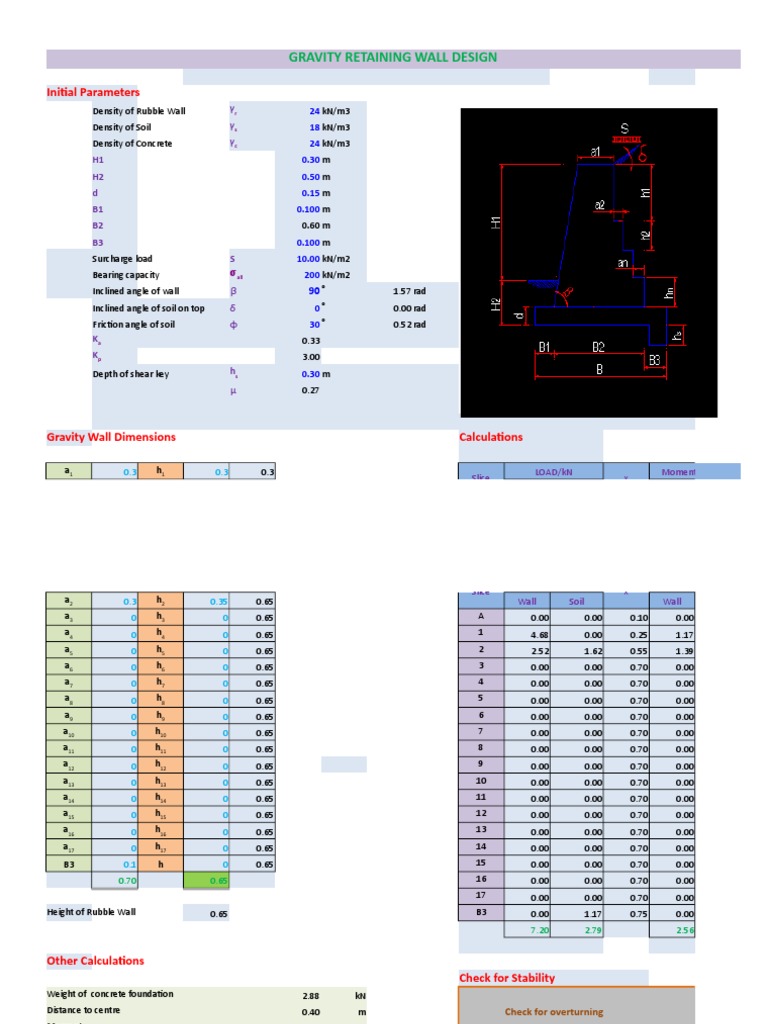The image size is (768, 1024).
Task: Click the wall load value 4.68
Action: pos(528,634)
